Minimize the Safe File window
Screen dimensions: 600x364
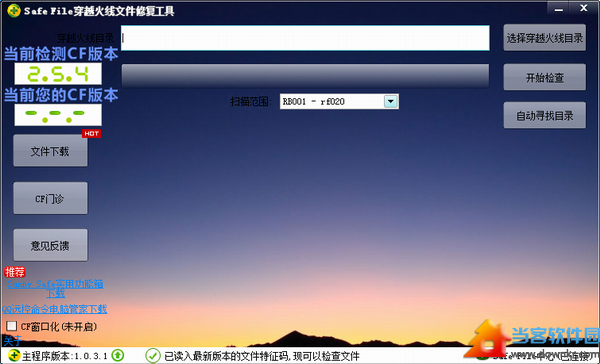559,8
